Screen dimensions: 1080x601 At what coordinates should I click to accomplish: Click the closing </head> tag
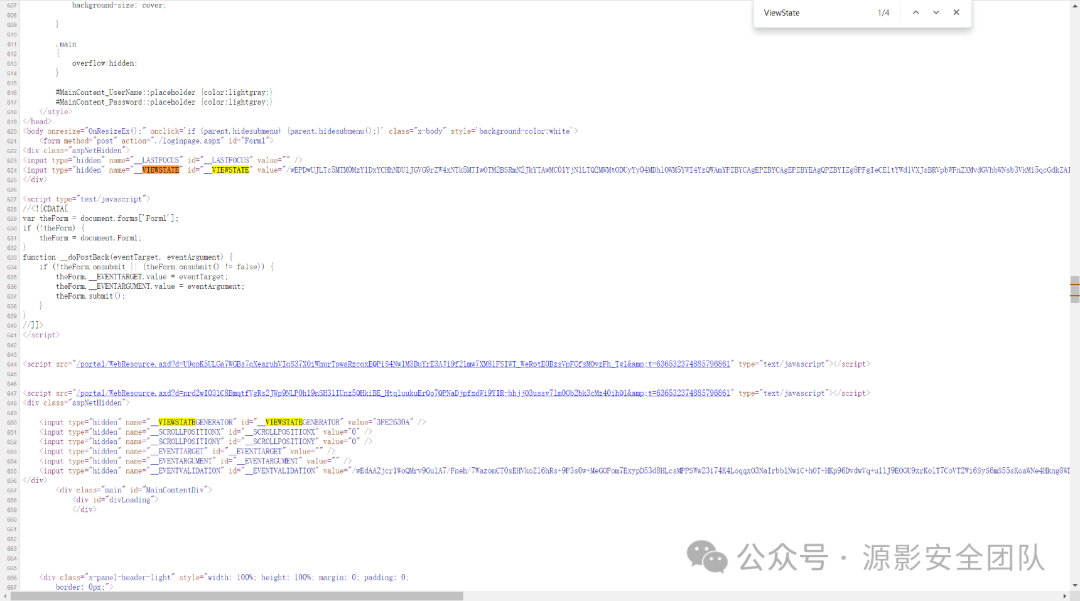(x=37, y=121)
